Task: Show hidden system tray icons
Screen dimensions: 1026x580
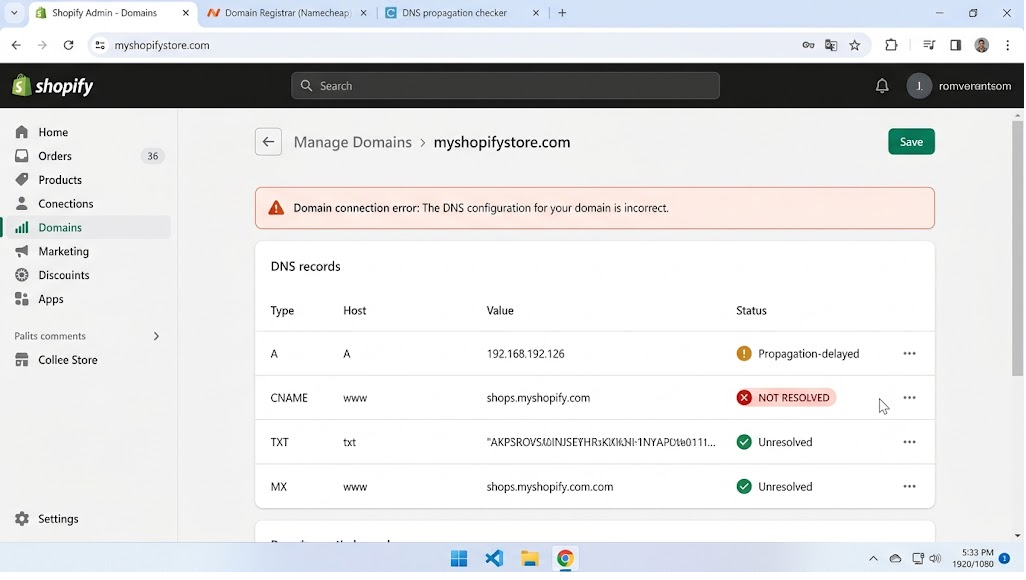Action: pyautogui.click(x=873, y=558)
